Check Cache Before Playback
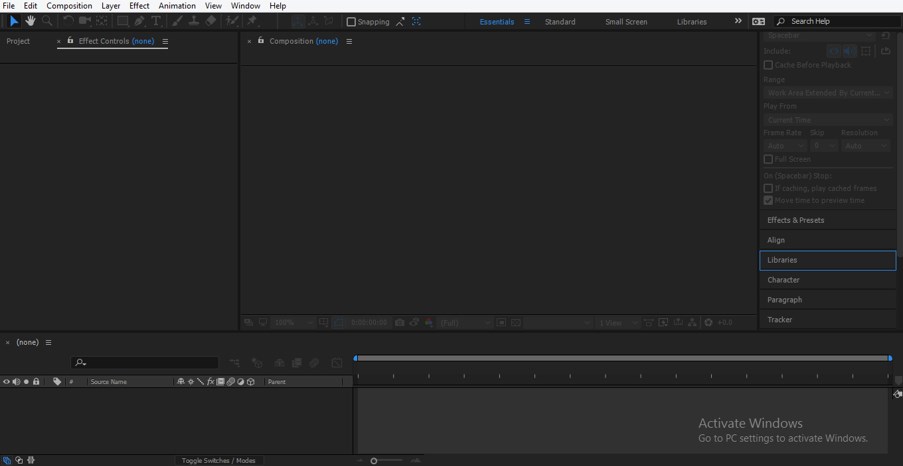Screen dimensions: 903x466 [768, 65]
